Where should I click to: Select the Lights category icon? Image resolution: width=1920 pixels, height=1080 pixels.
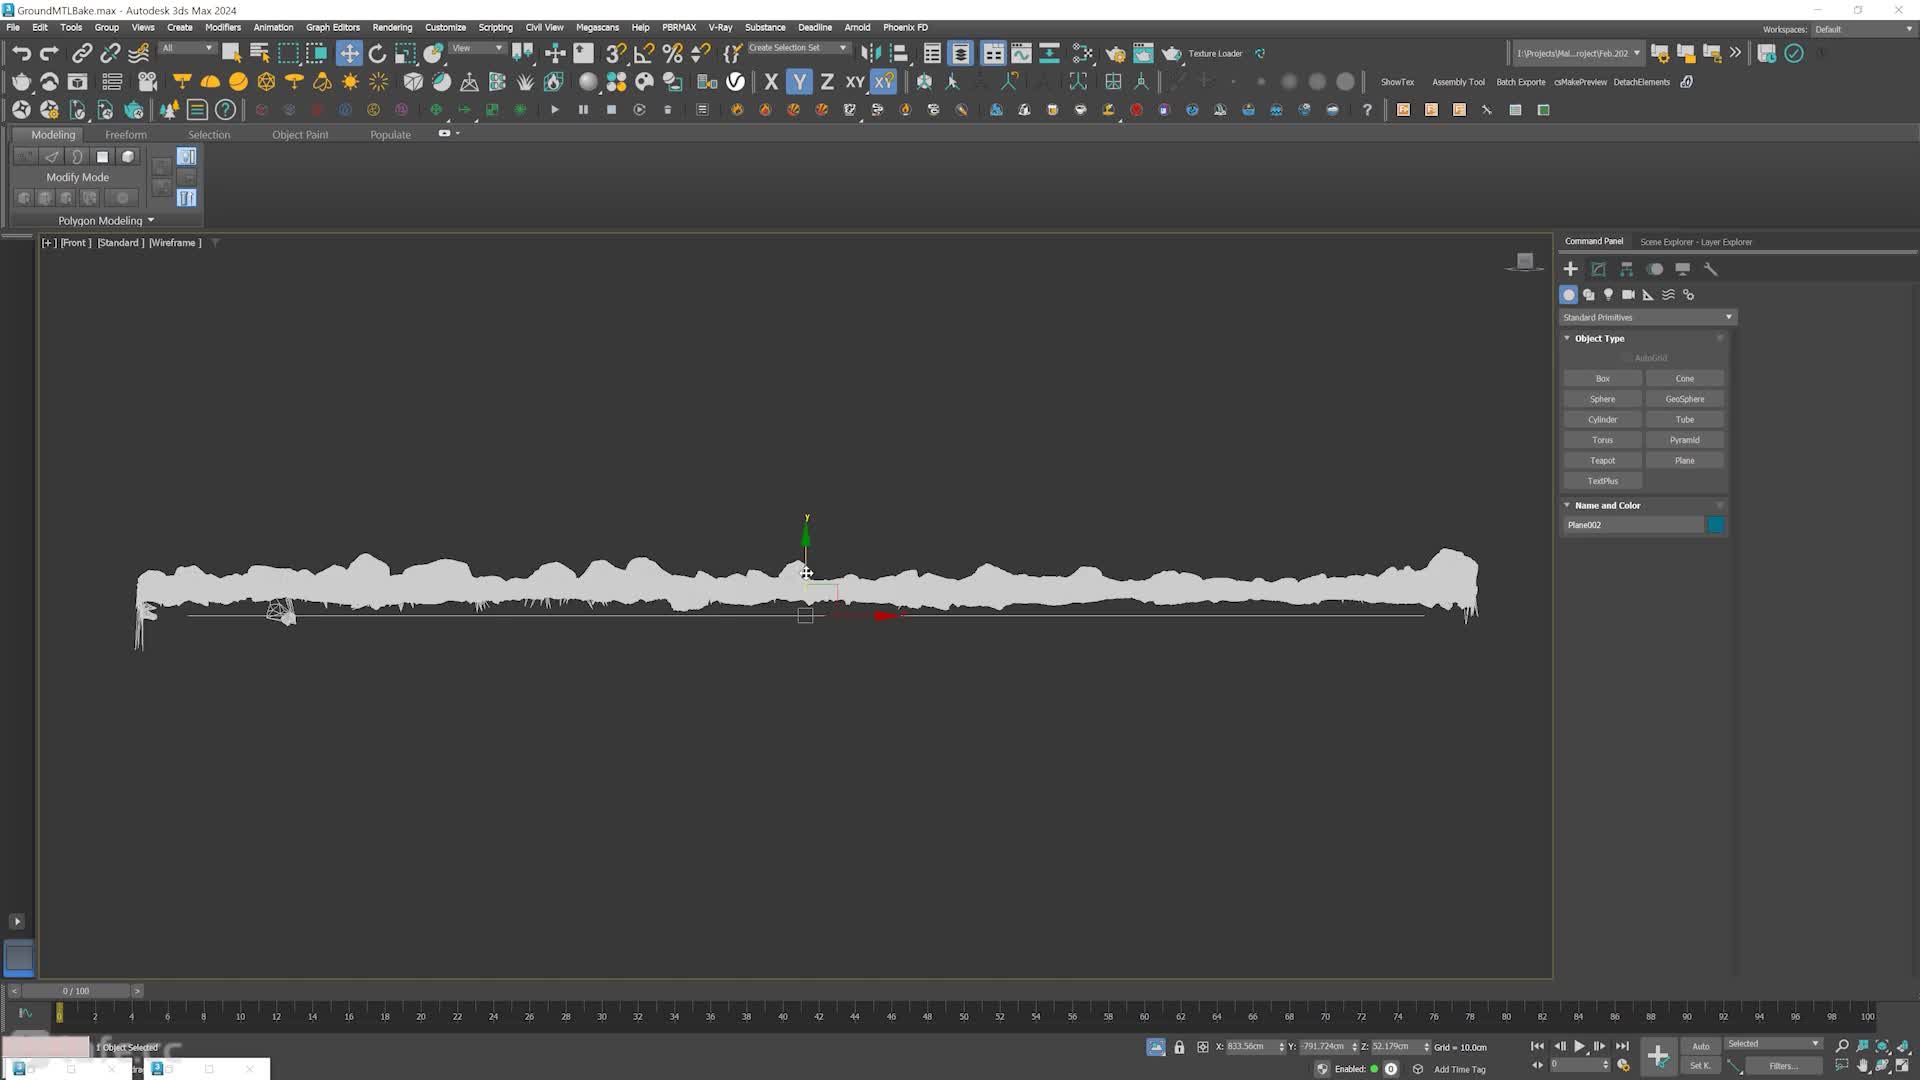point(1608,295)
